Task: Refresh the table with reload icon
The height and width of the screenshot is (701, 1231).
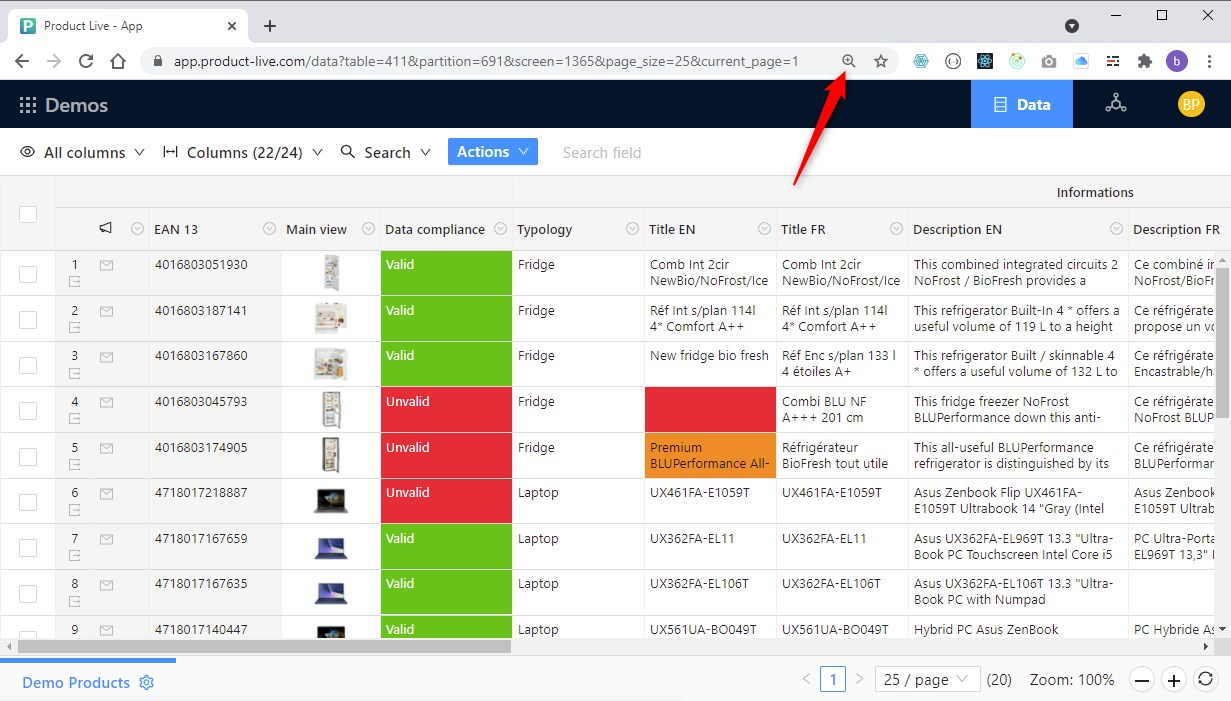Action: (1206, 680)
